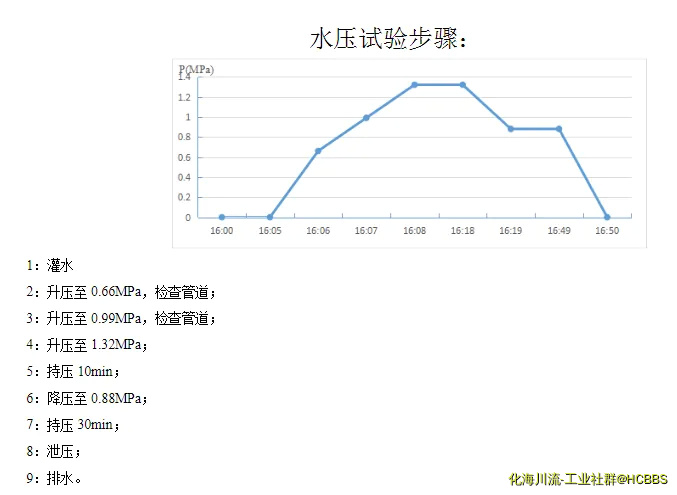Click the 16:50 time axis label
This screenshot has height=495, width=677.
pyautogui.click(x=607, y=231)
